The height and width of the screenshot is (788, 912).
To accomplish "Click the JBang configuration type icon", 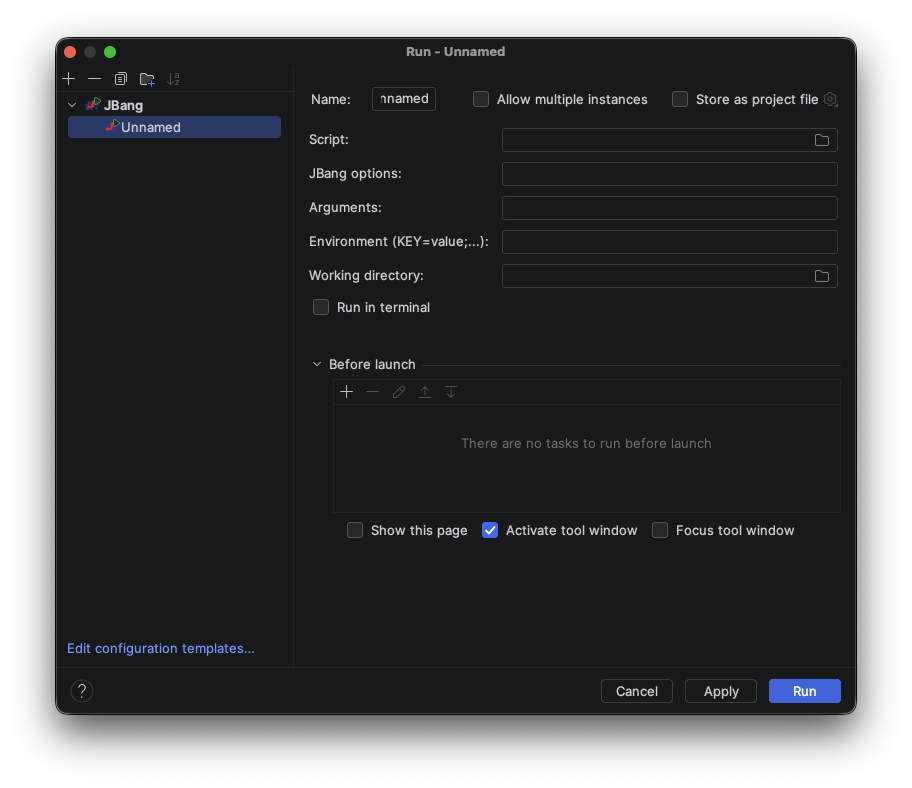I will [x=93, y=105].
